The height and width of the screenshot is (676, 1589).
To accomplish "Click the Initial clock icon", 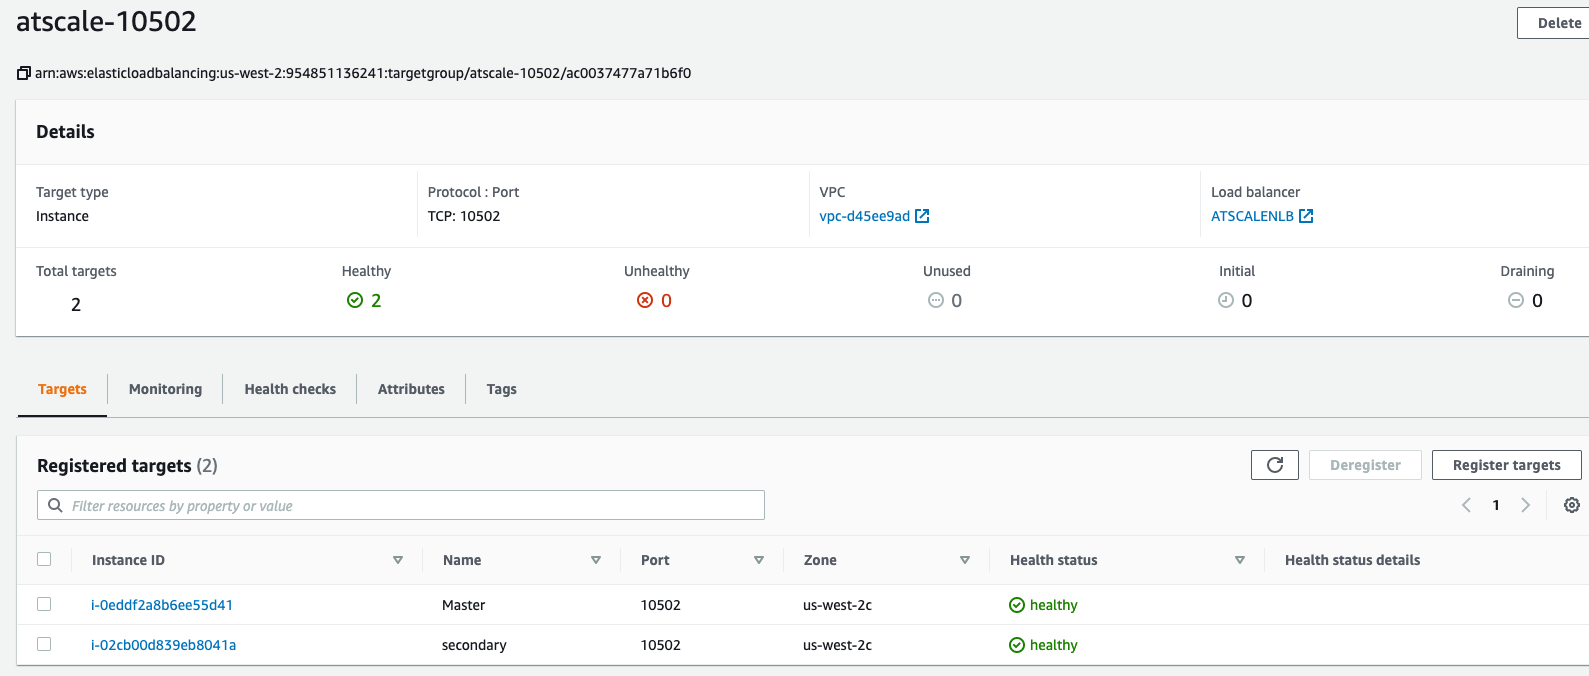I will pyautogui.click(x=1226, y=300).
